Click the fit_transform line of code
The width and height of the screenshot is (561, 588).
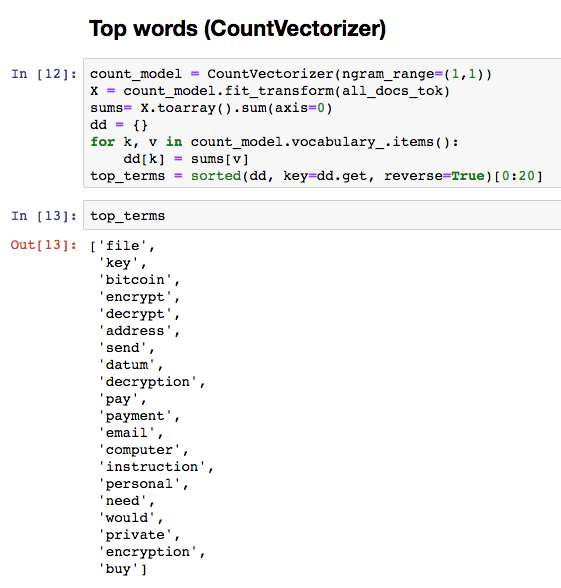pyautogui.click(x=270, y=91)
